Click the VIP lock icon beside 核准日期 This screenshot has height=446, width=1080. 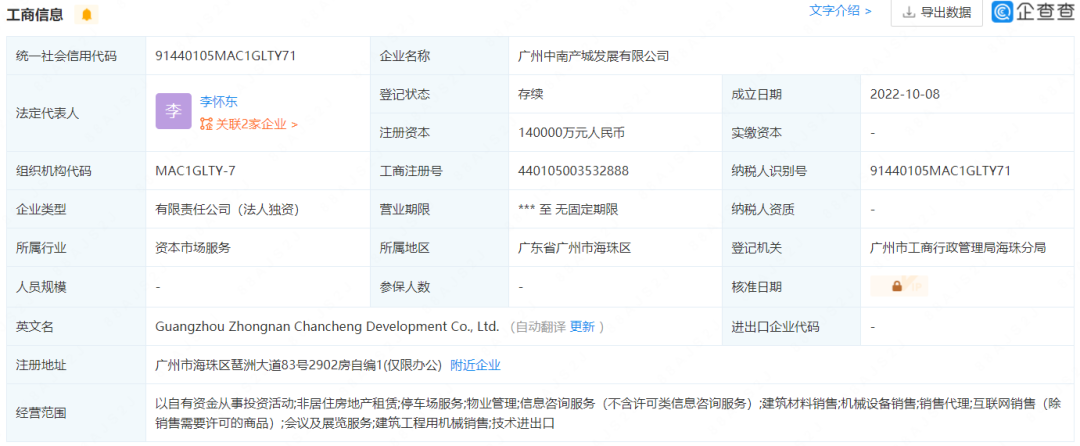(x=899, y=286)
